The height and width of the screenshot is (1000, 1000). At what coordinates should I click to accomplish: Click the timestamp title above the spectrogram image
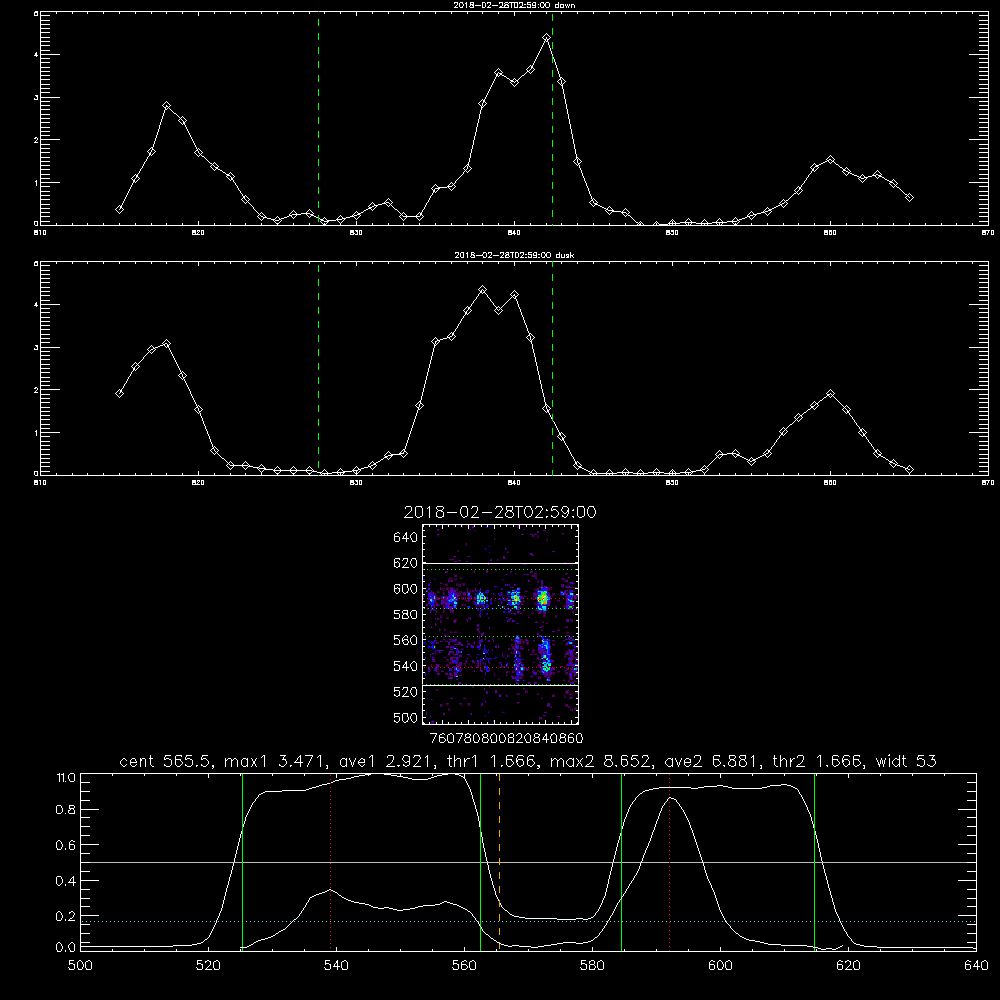click(x=500, y=512)
